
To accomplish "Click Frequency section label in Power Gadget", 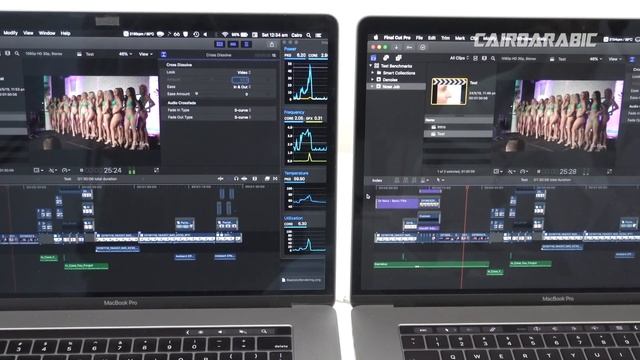I will pos(294,112).
